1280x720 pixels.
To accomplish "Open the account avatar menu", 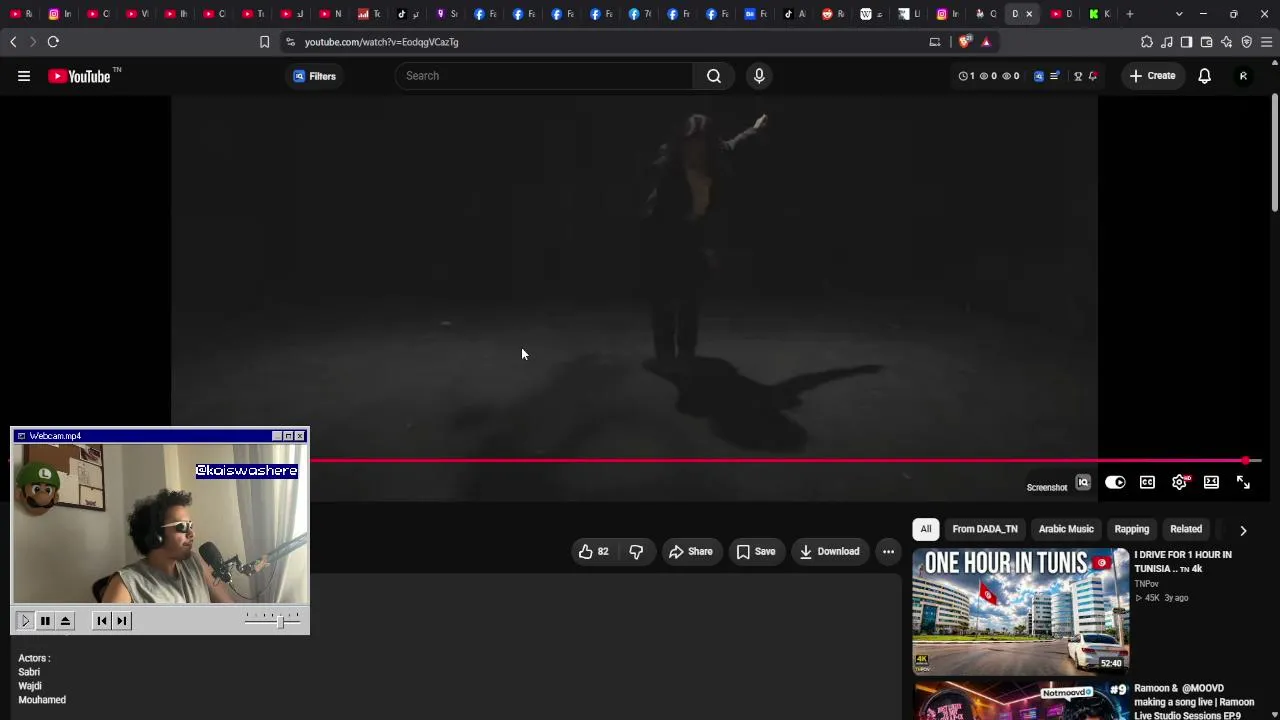I will [x=1243, y=76].
